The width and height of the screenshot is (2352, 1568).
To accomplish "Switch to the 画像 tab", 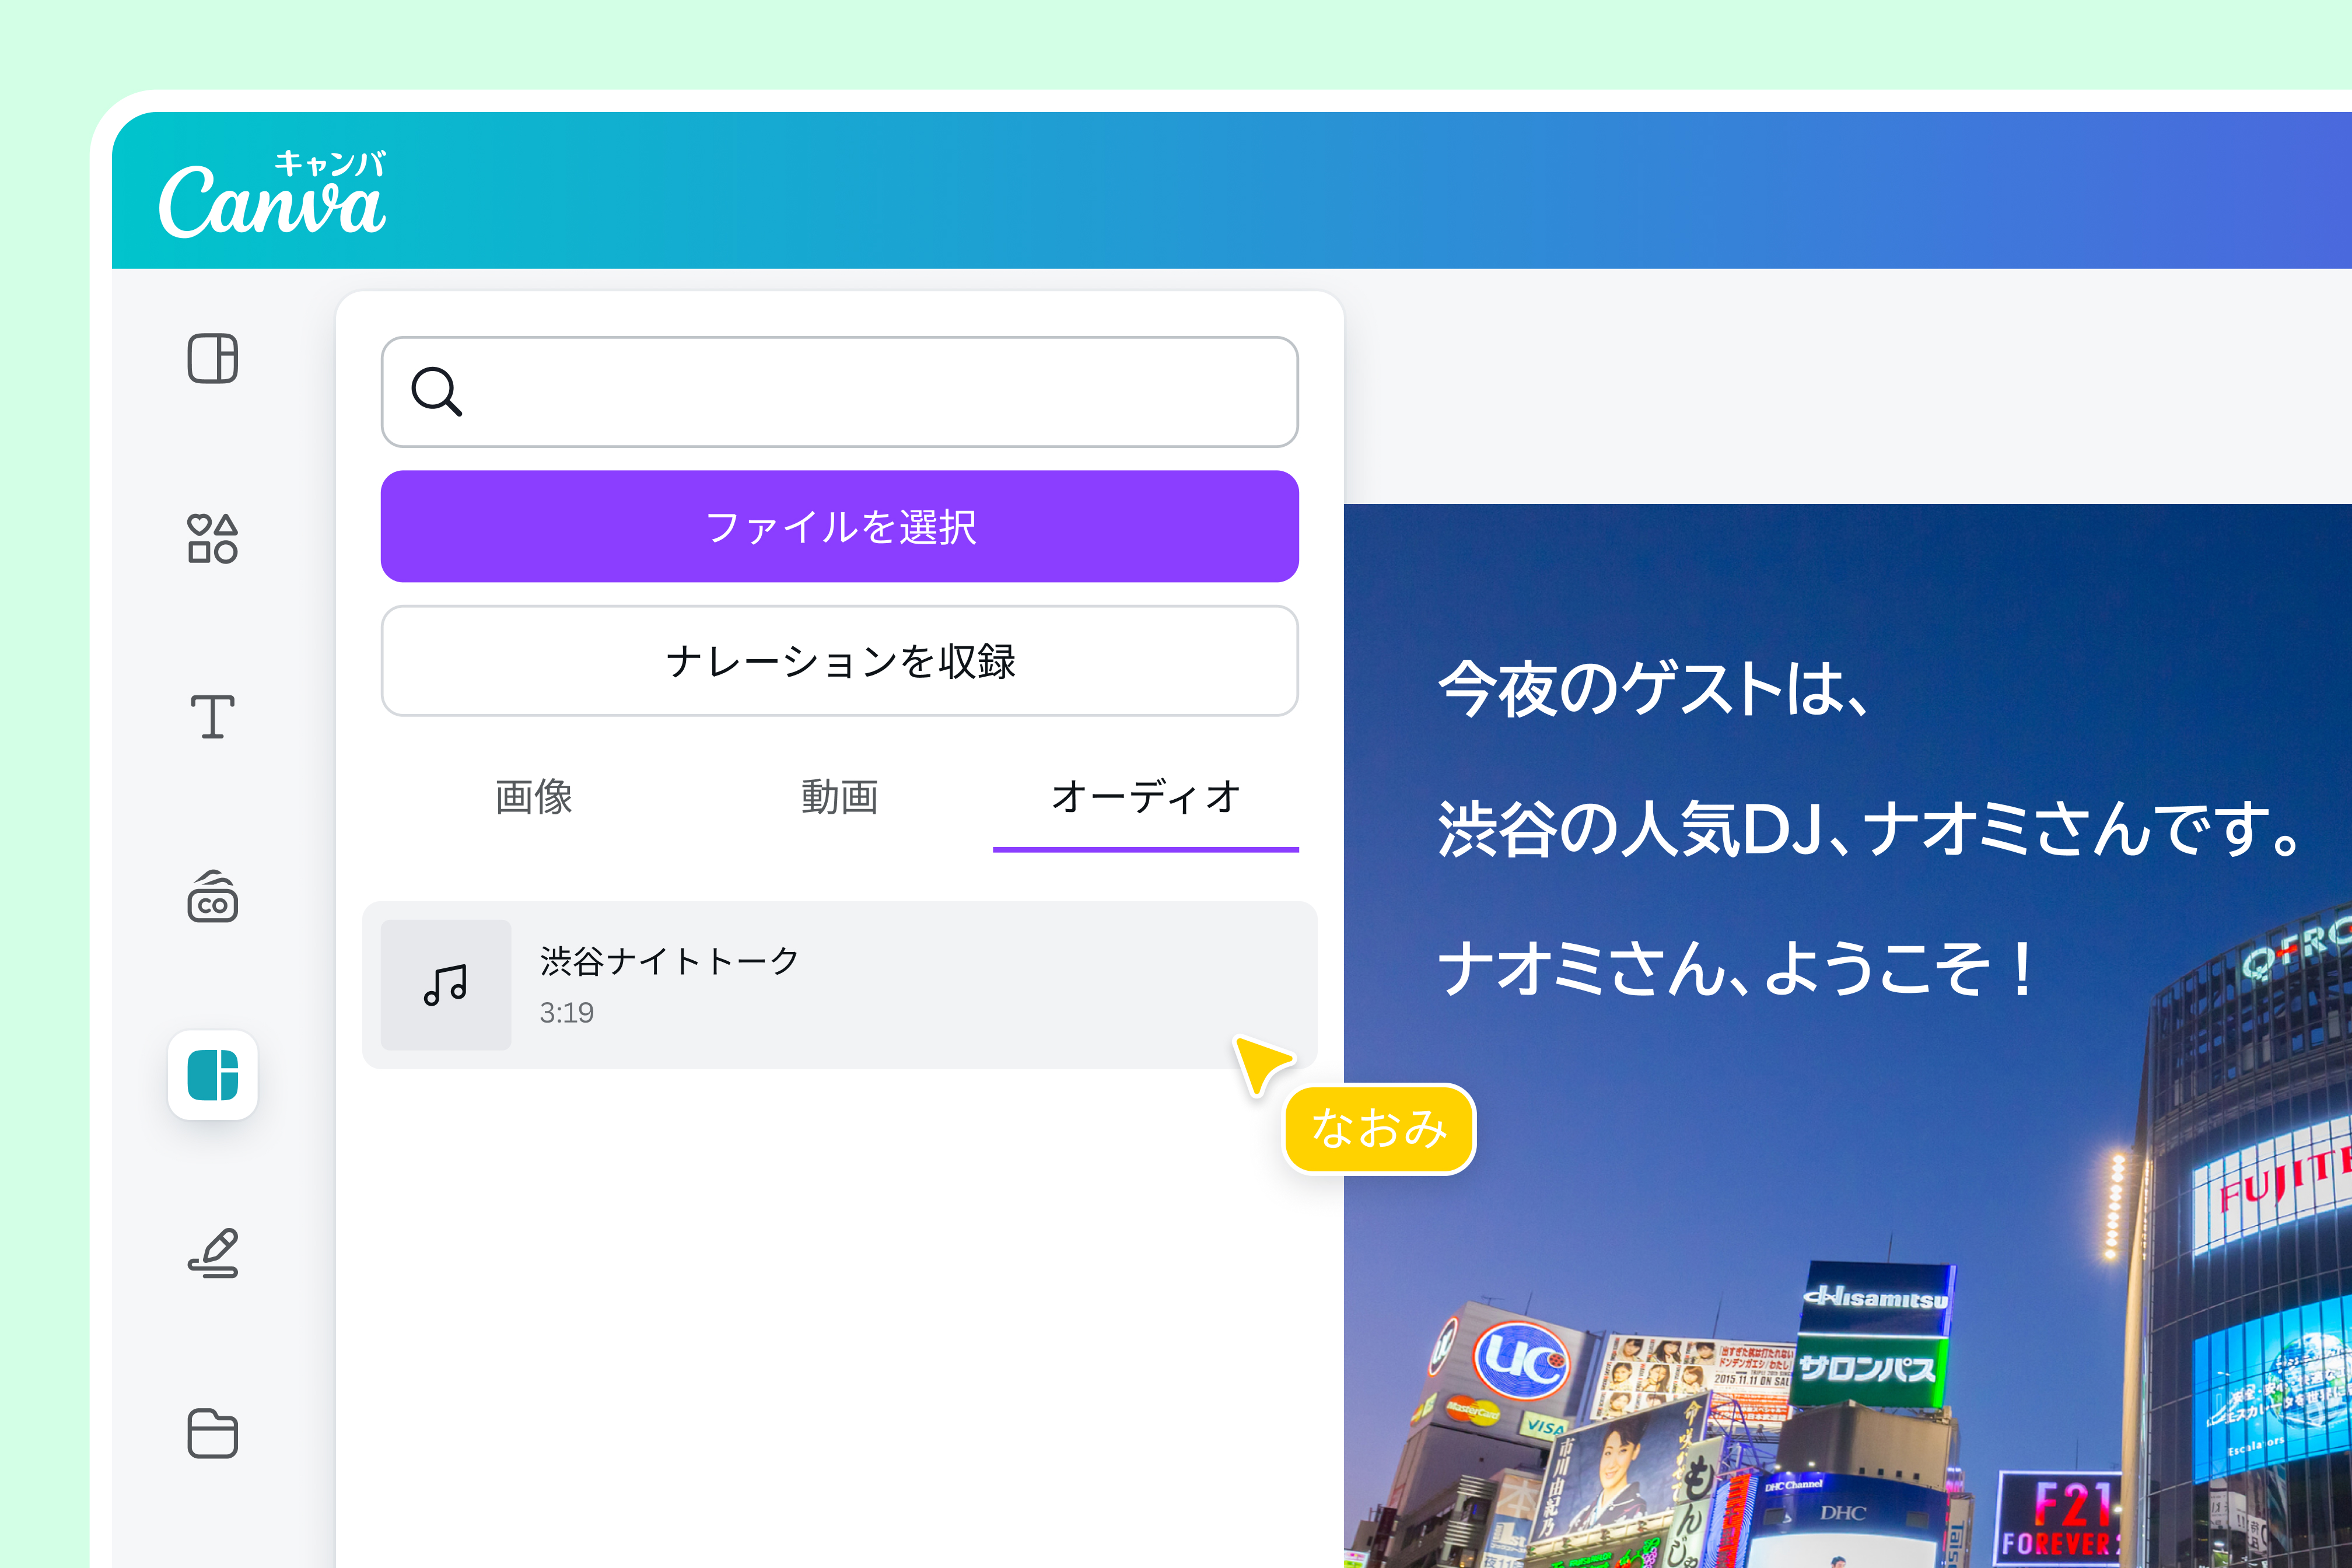I will click(534, 797).
